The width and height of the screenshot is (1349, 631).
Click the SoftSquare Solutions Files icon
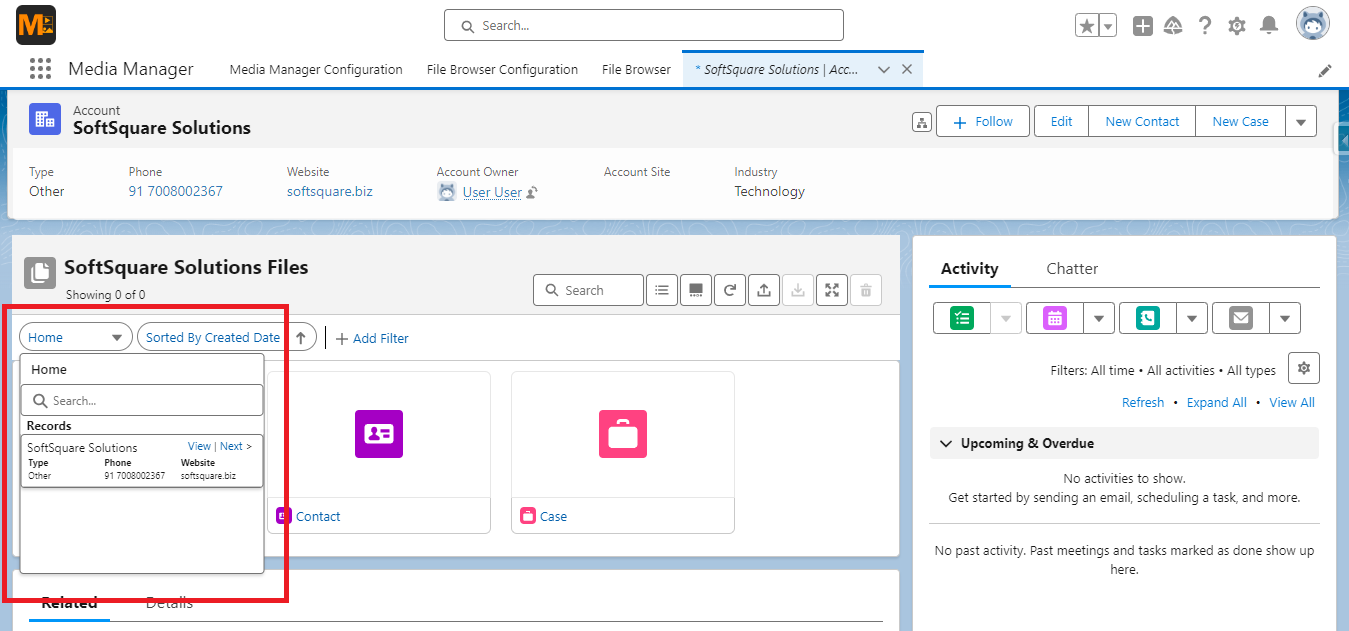point(40,273)
